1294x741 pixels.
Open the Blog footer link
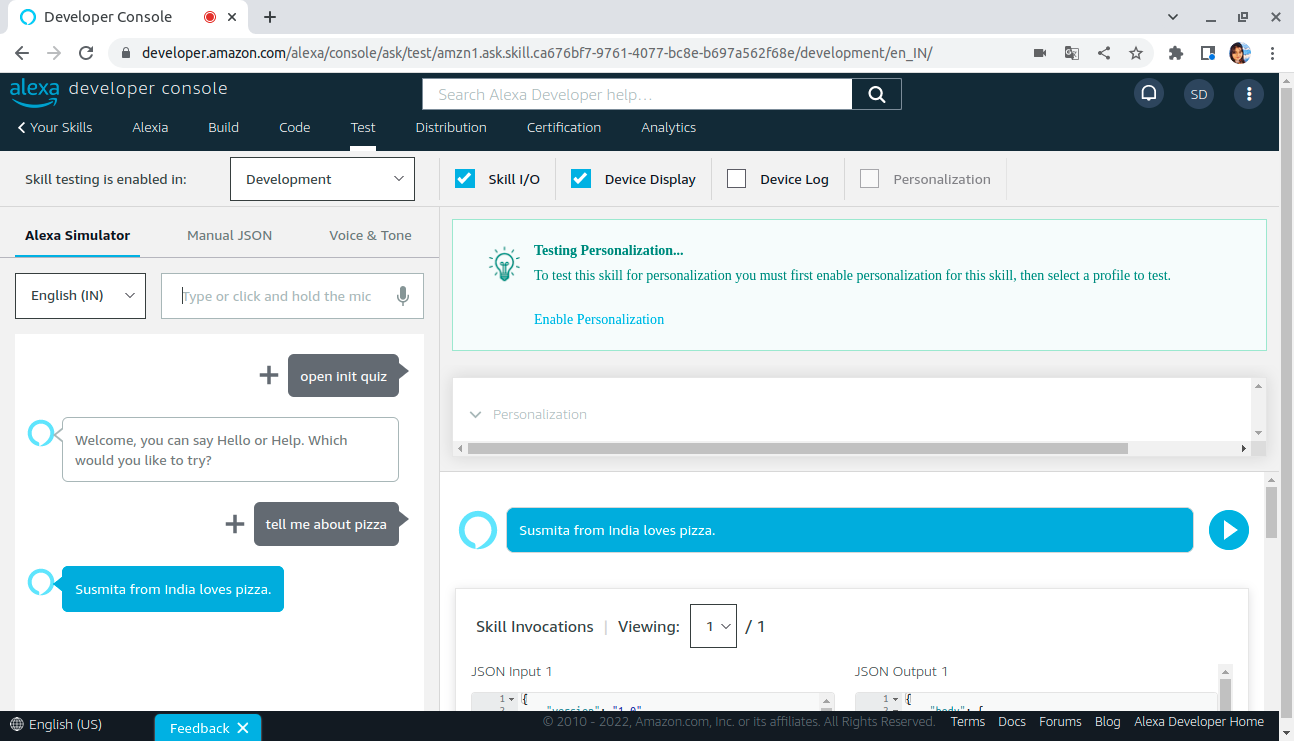pos(1107,721)
